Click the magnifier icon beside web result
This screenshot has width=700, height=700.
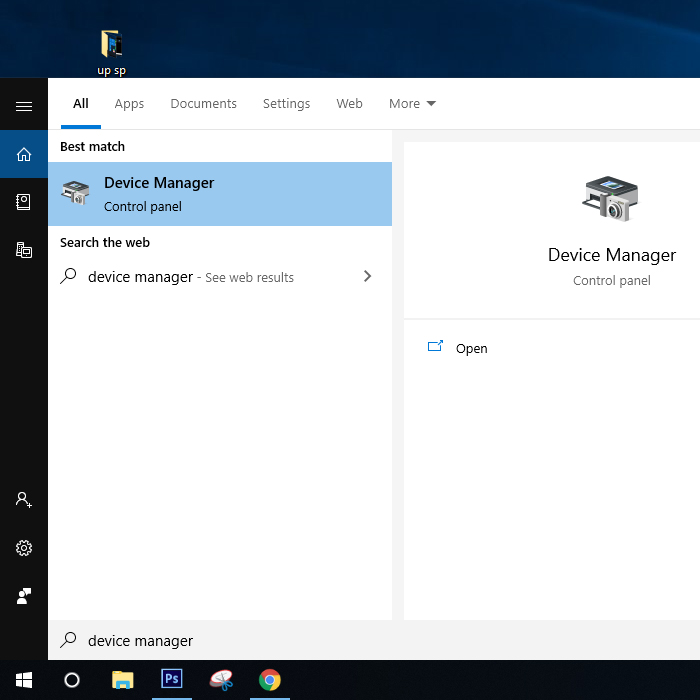pyautogui.click(x=68, y=276)
